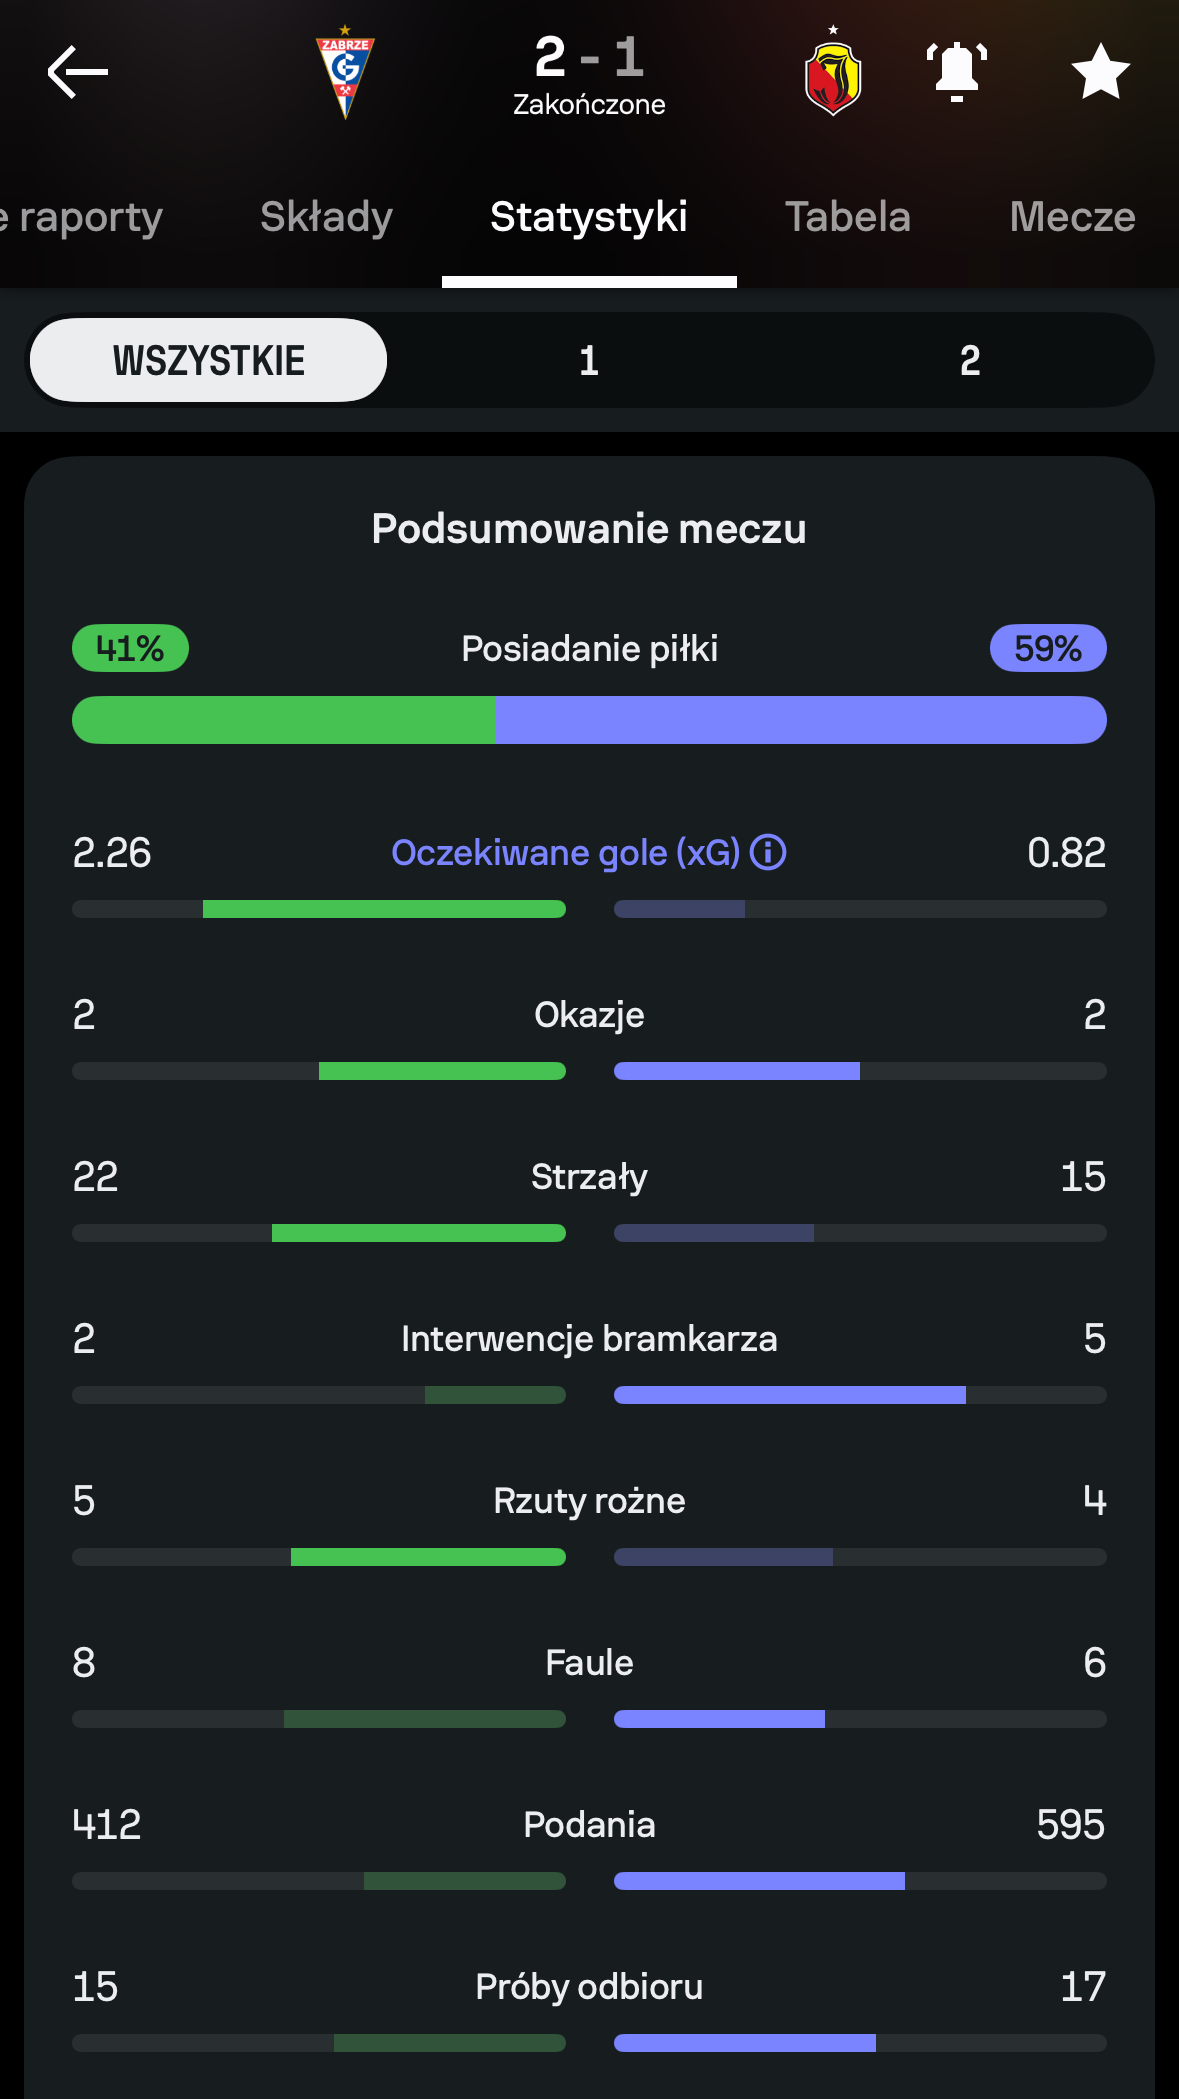Image resolution: width=1179 pixels, height=2099 pixels.
Task: Switch stats to second half (2)
Action: click(969, 360)
